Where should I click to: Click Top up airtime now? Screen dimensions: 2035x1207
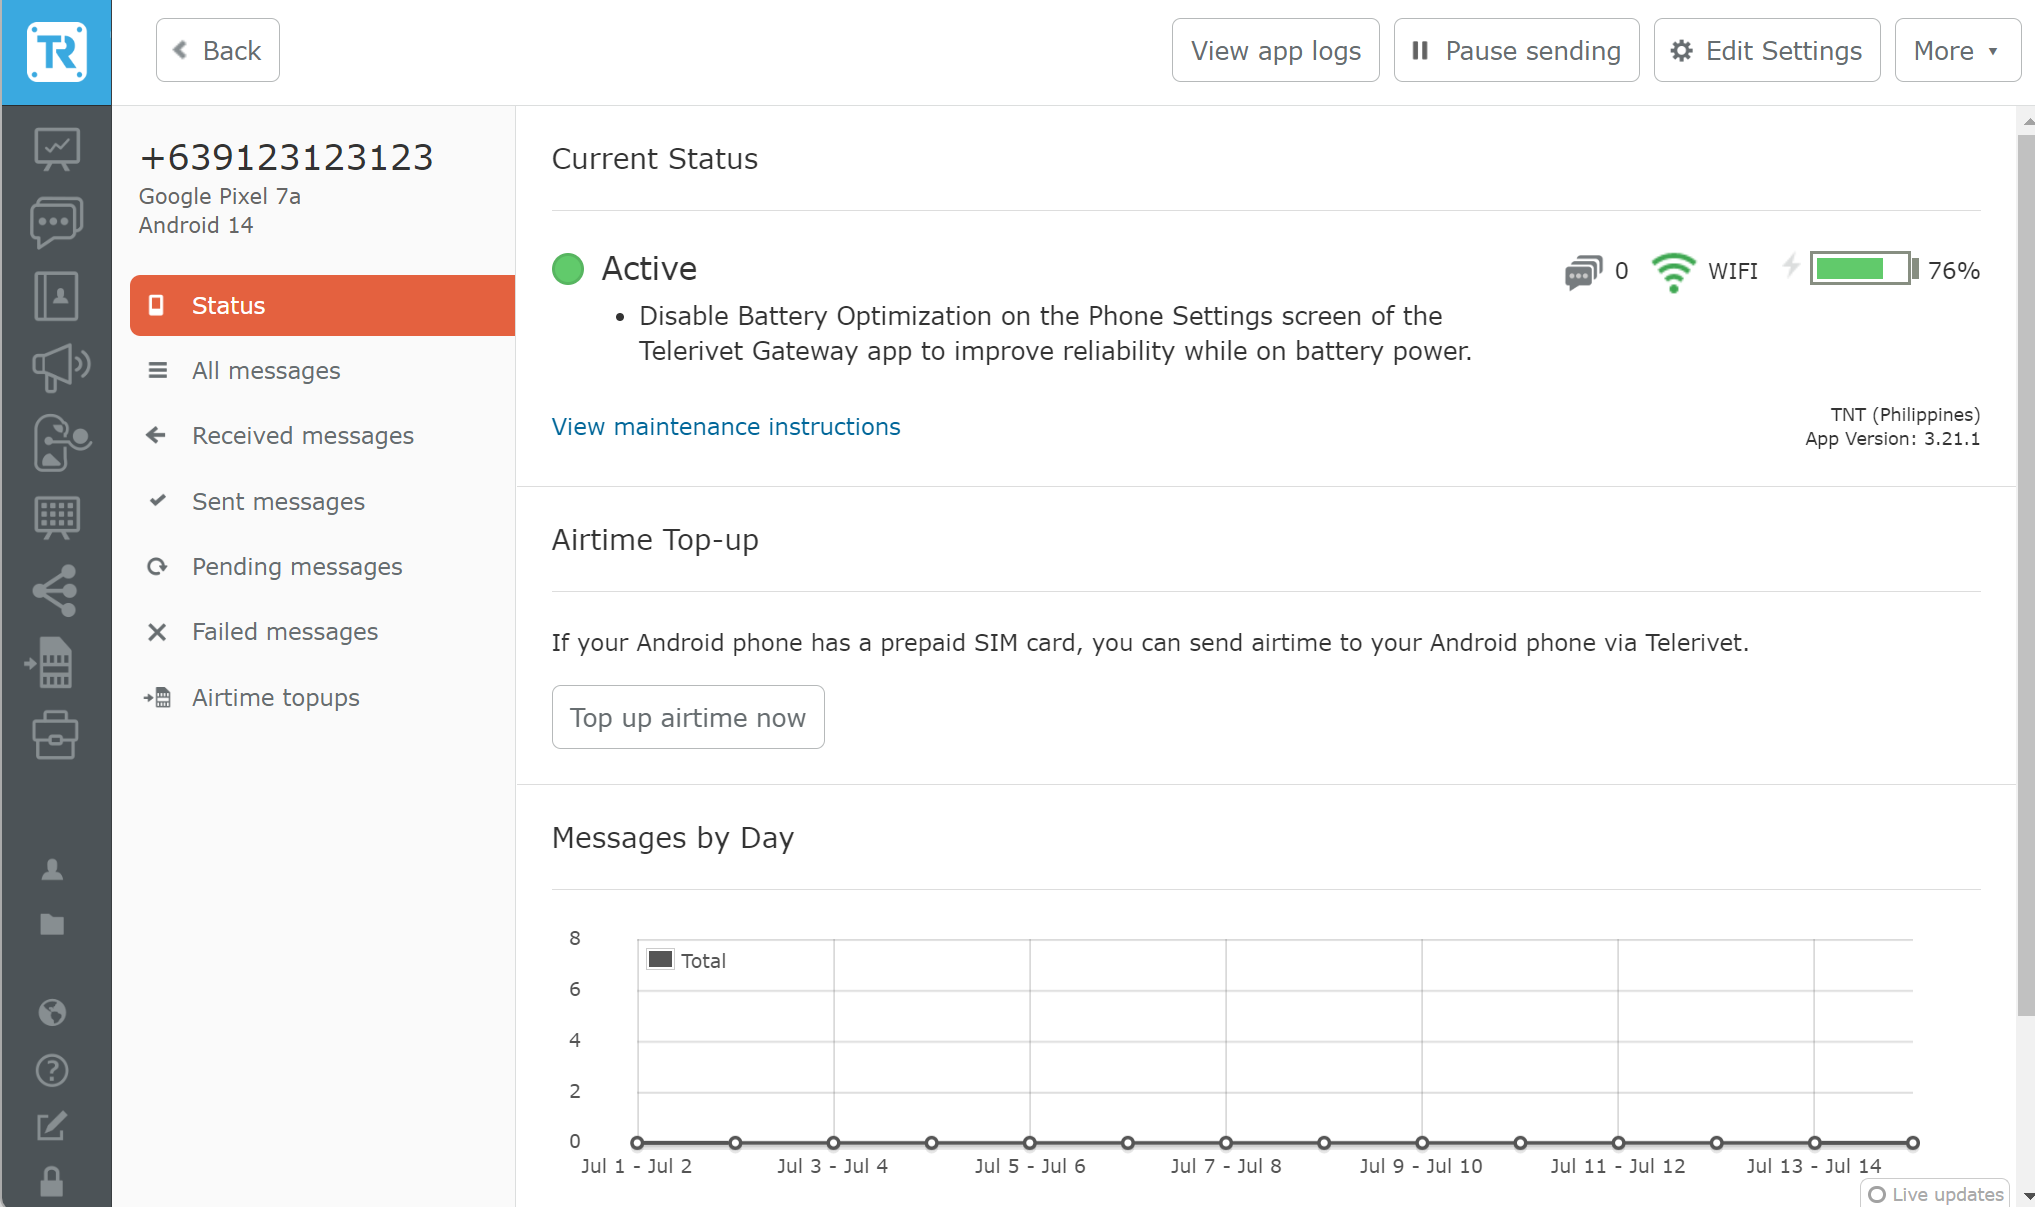[x=688, y=717]
